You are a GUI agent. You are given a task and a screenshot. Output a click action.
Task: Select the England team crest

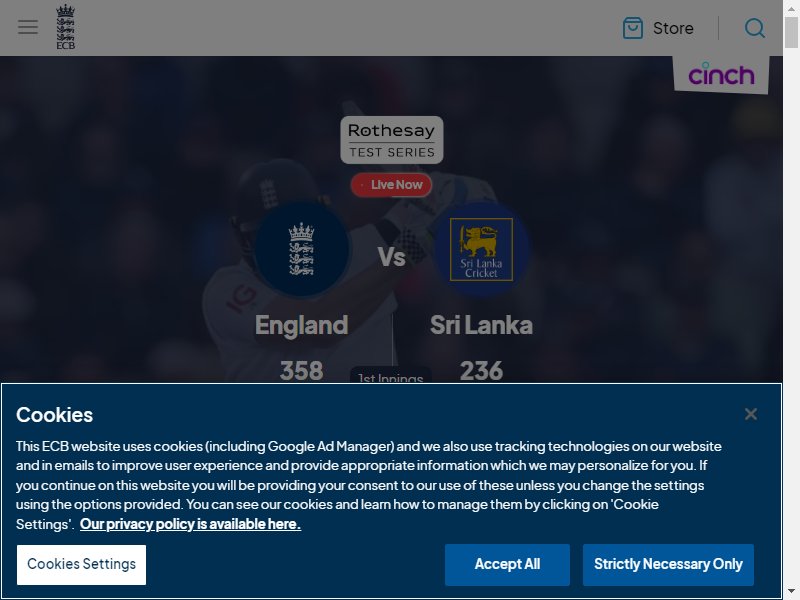coord(301,248)
